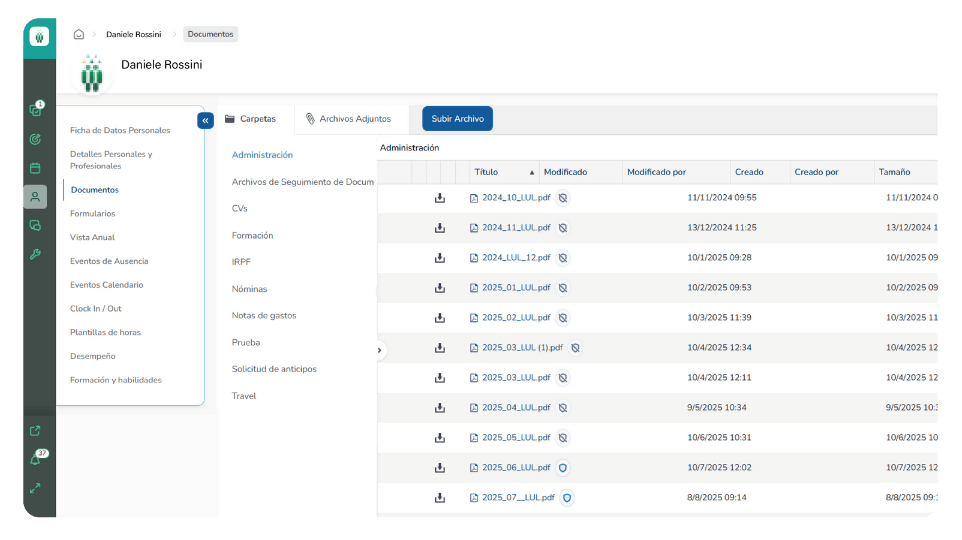The width and height of the screenshot is (962, 540).
Task: Download the 2024_10_LUL.pdf file
Action: 440,198
